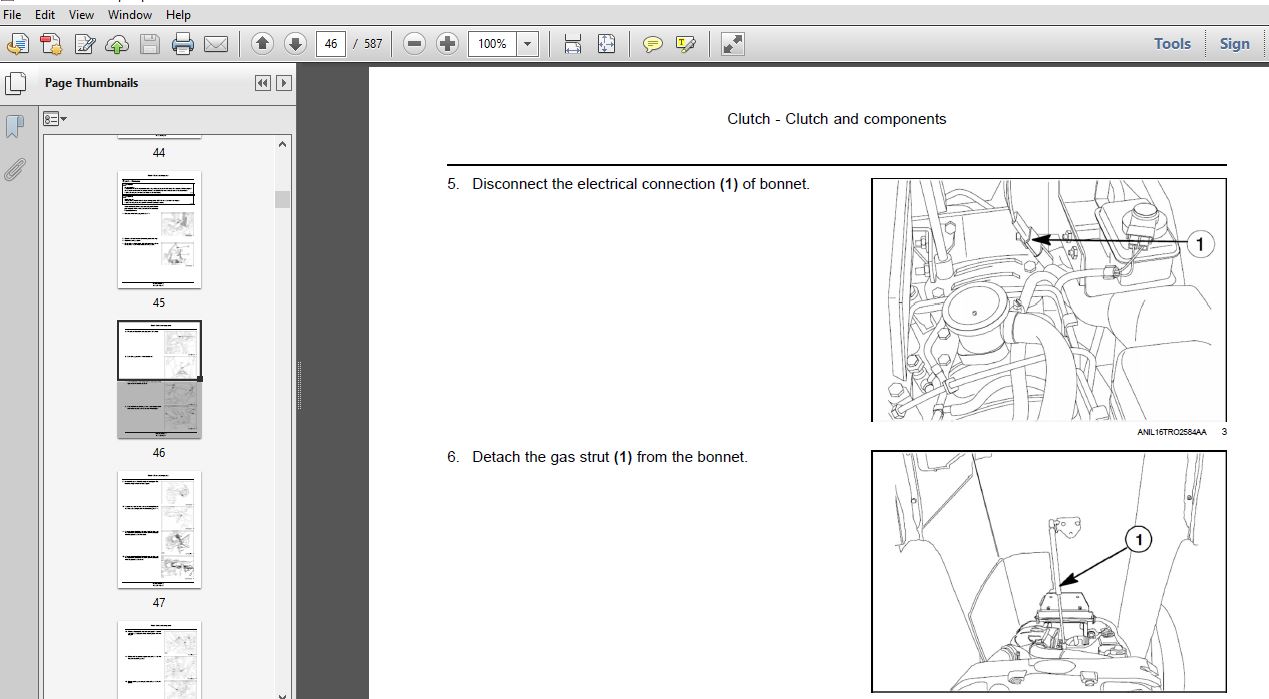The image size is (1269, 699).
Task: Open the thumbnails options menu
Action: 56,119
